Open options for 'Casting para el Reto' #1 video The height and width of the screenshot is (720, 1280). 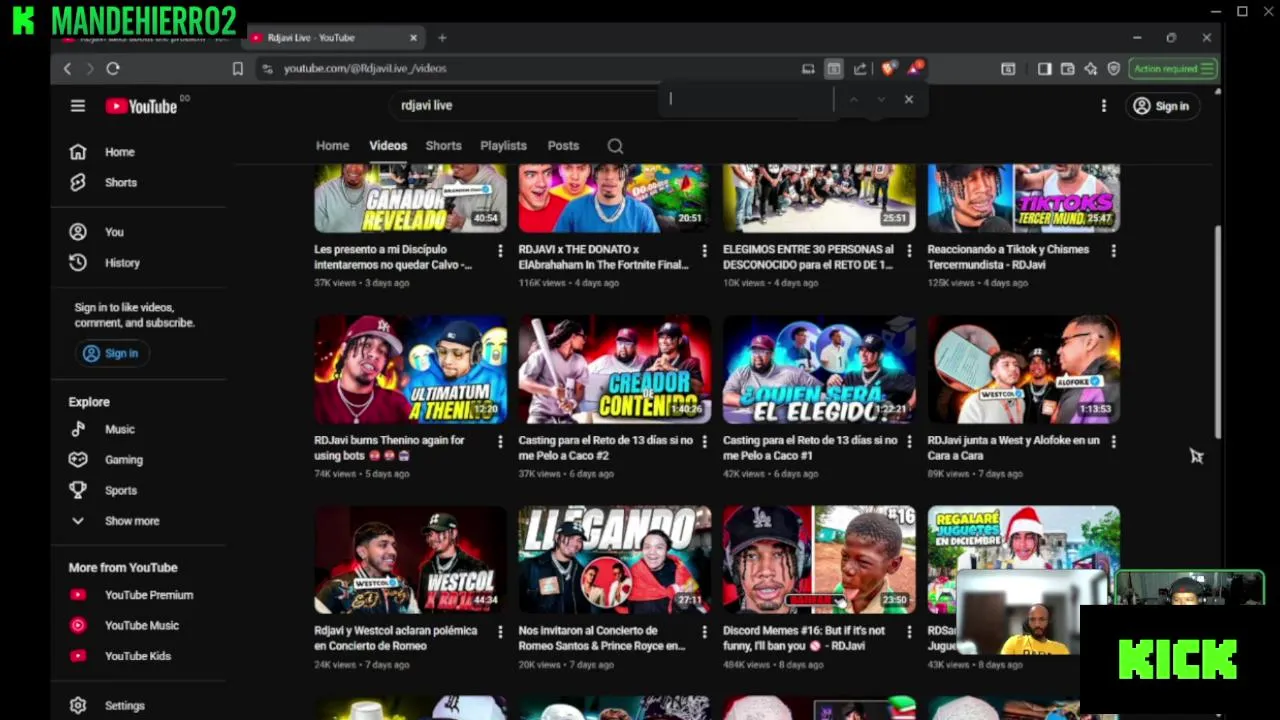click(909, 441)
